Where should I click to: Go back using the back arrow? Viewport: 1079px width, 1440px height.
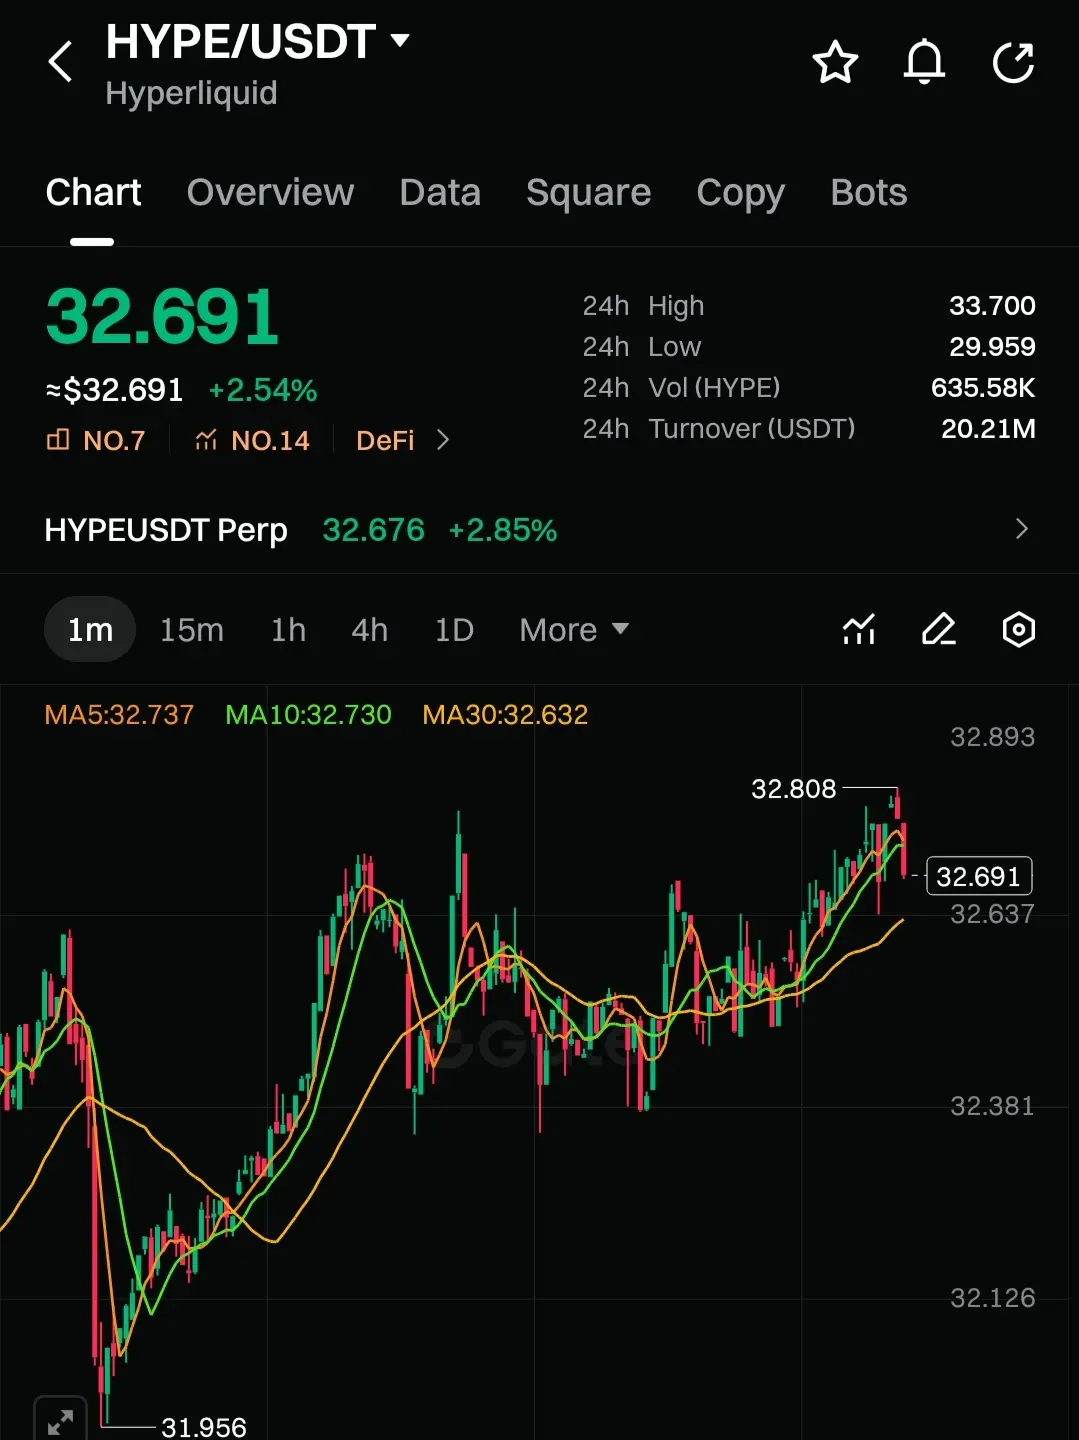61,62
